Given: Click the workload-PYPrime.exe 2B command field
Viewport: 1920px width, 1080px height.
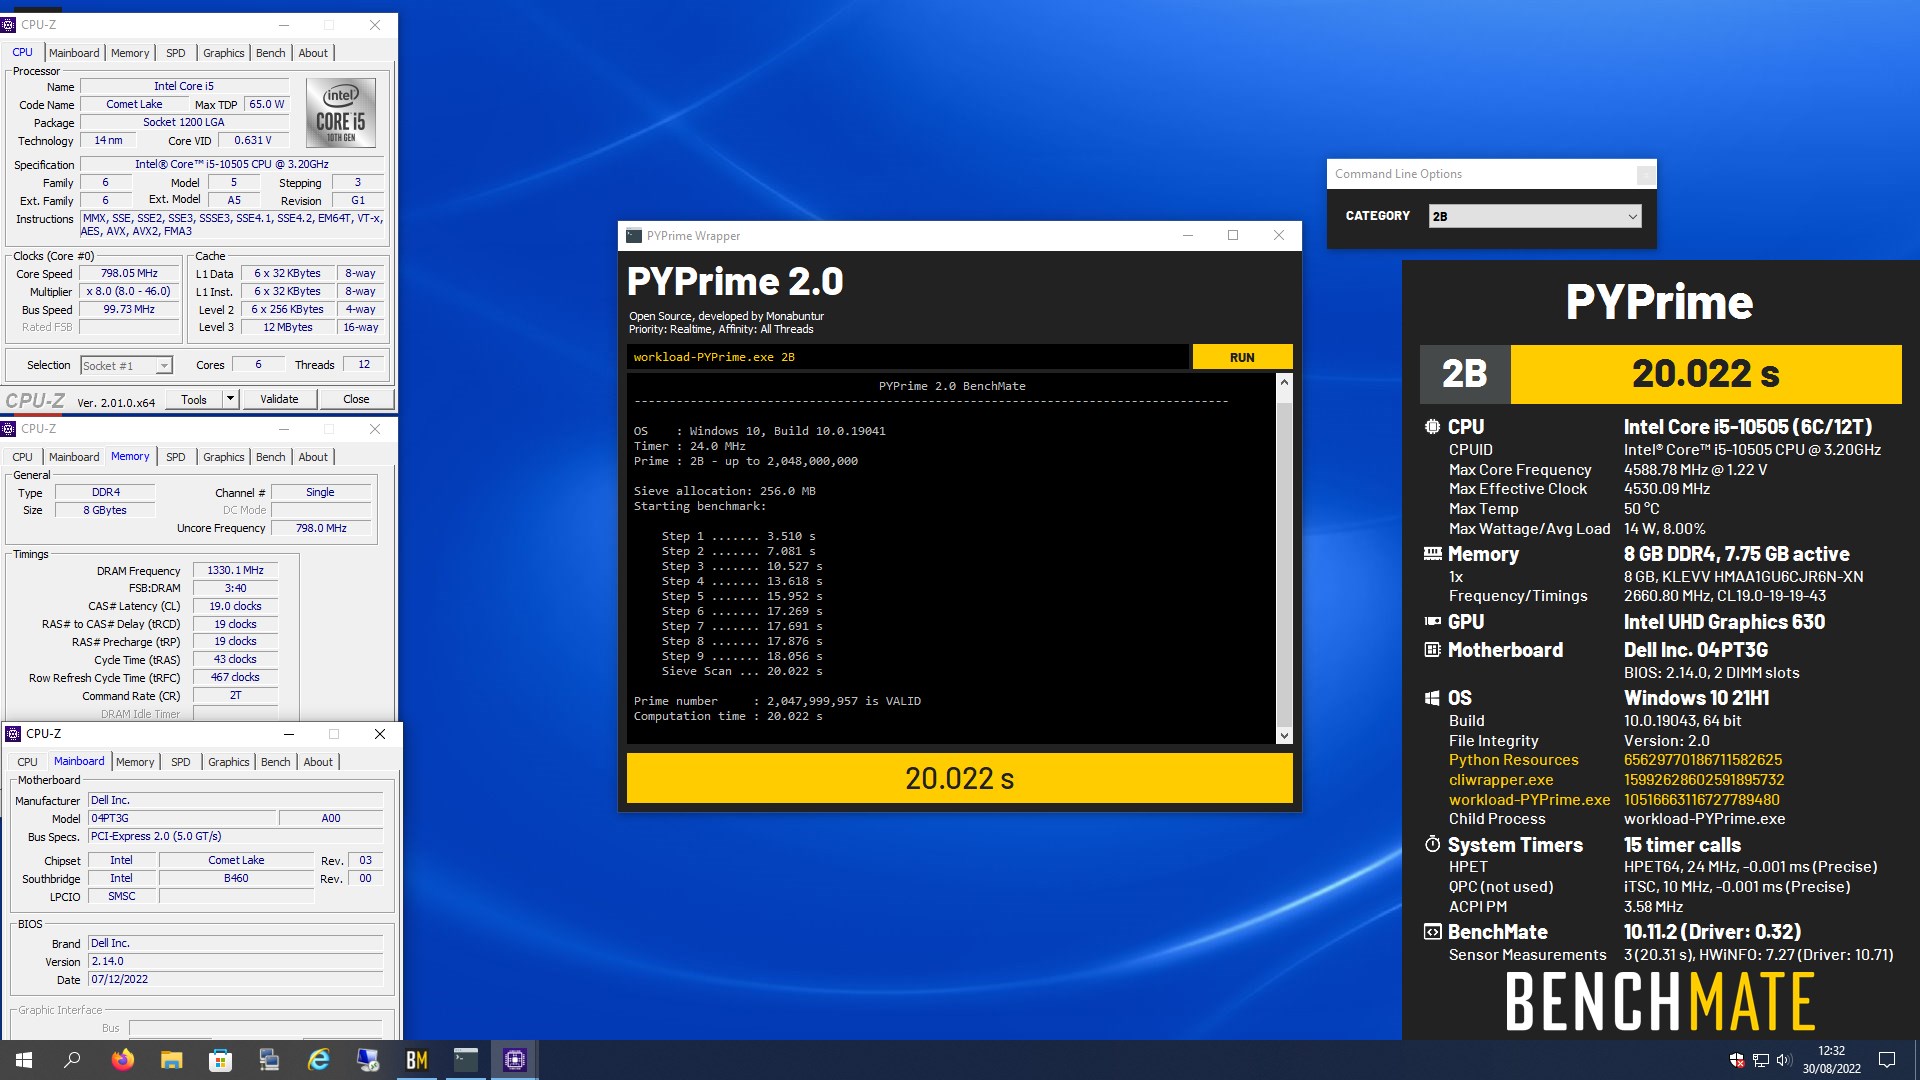Looking at the screenshot, I should point(908,357).
